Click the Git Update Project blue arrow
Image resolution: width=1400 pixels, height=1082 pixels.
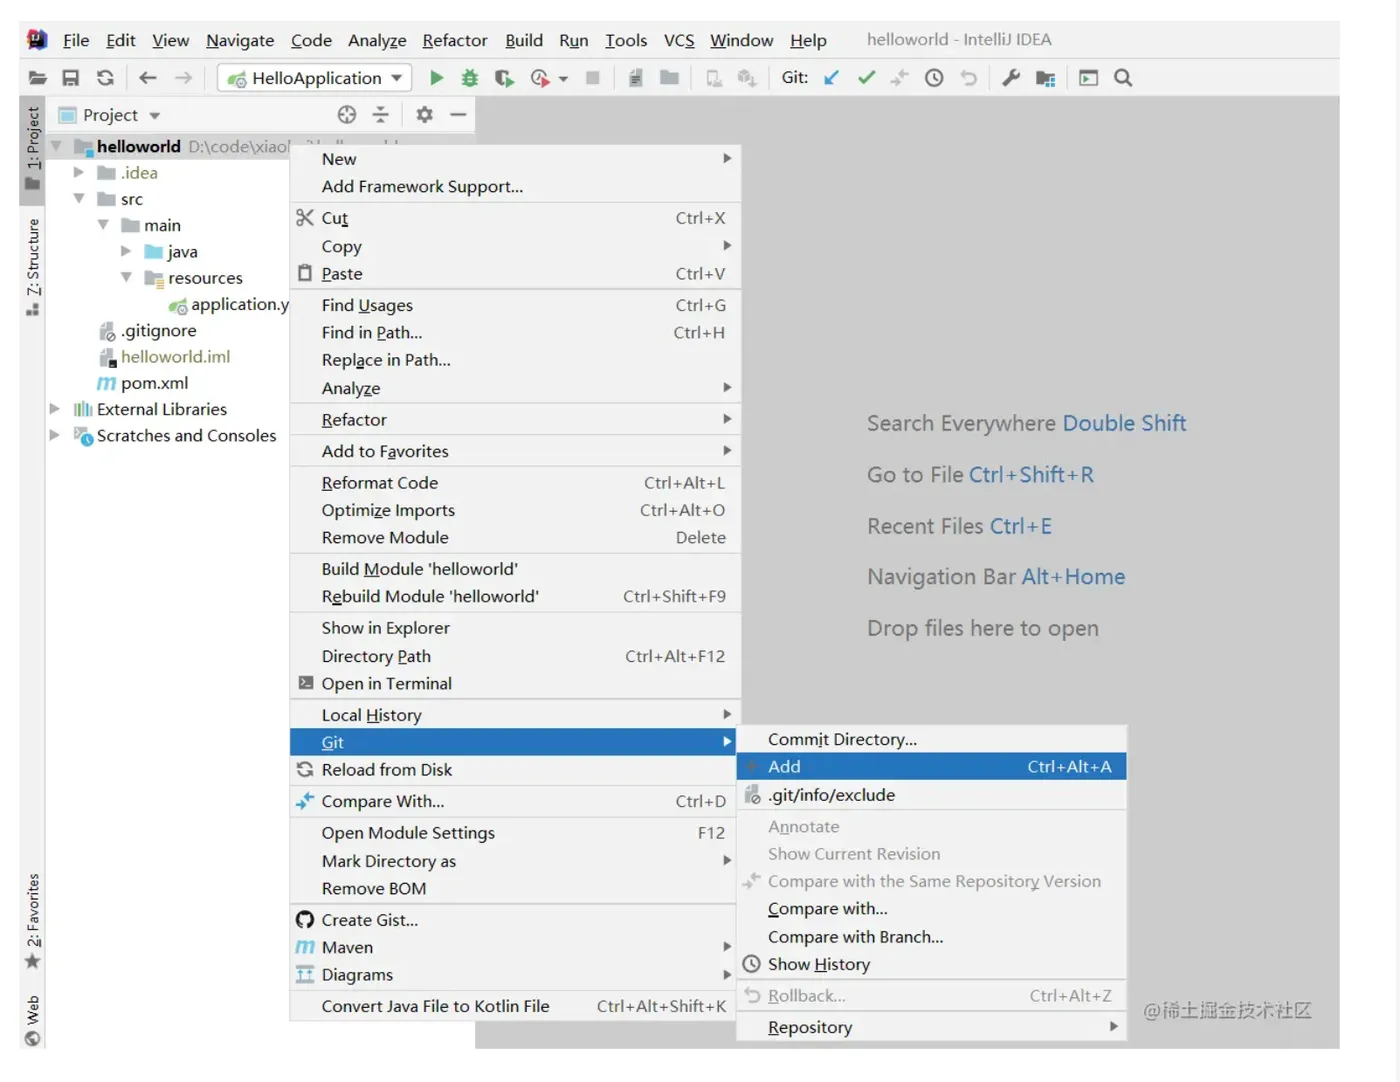click(831, 78)
